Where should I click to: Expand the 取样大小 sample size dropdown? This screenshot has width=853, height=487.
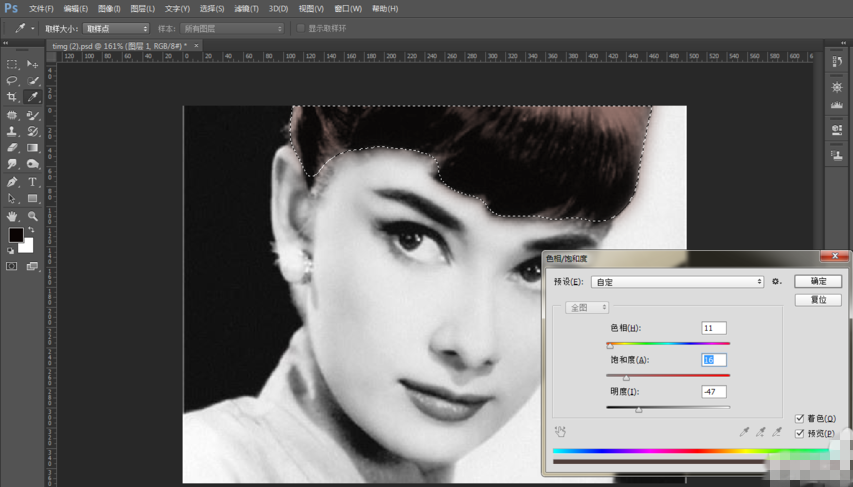(x=116, y=29)
